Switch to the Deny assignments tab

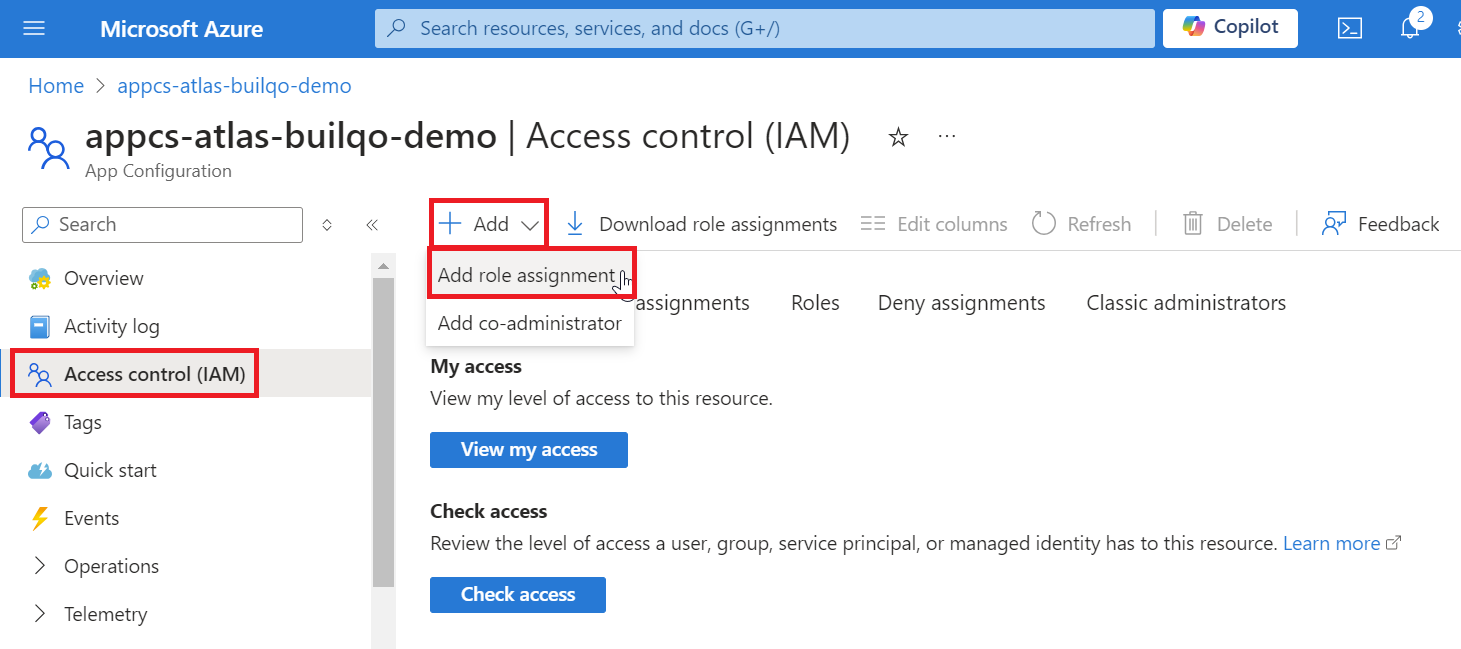point(961,303)
